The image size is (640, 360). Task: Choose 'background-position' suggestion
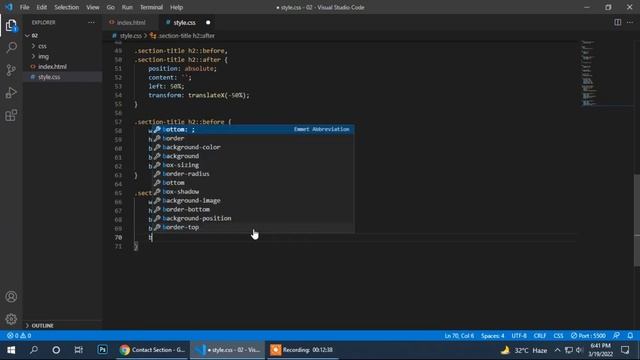point(253,218)
